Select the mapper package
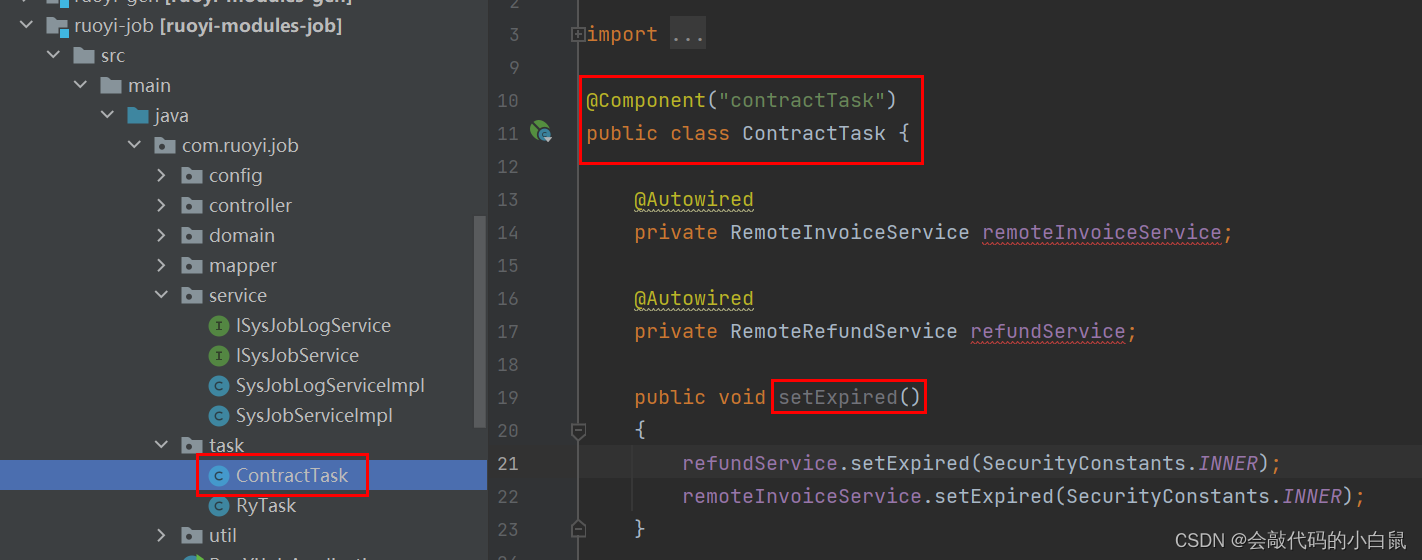 click(x=243, y=266)
